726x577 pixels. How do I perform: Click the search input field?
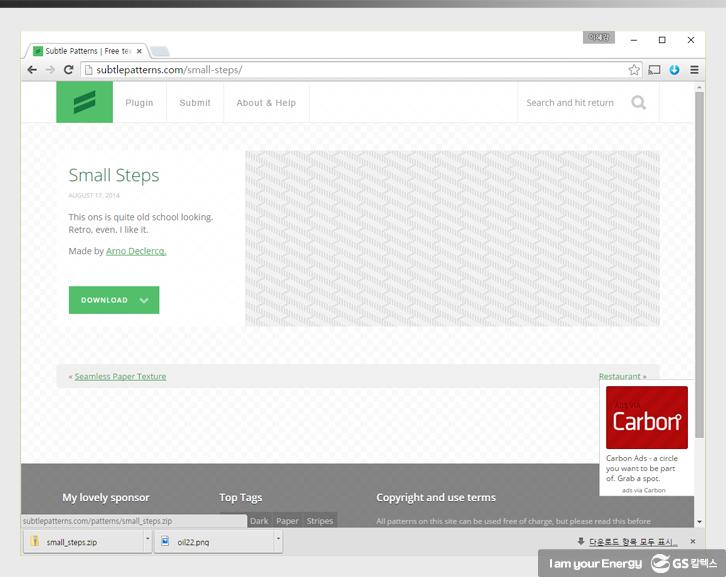coord(570,103)
